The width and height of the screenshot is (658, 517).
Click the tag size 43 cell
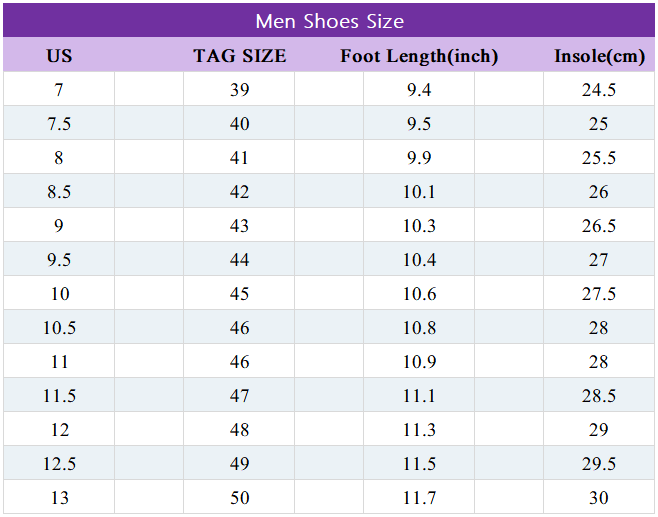pos(239,226)
